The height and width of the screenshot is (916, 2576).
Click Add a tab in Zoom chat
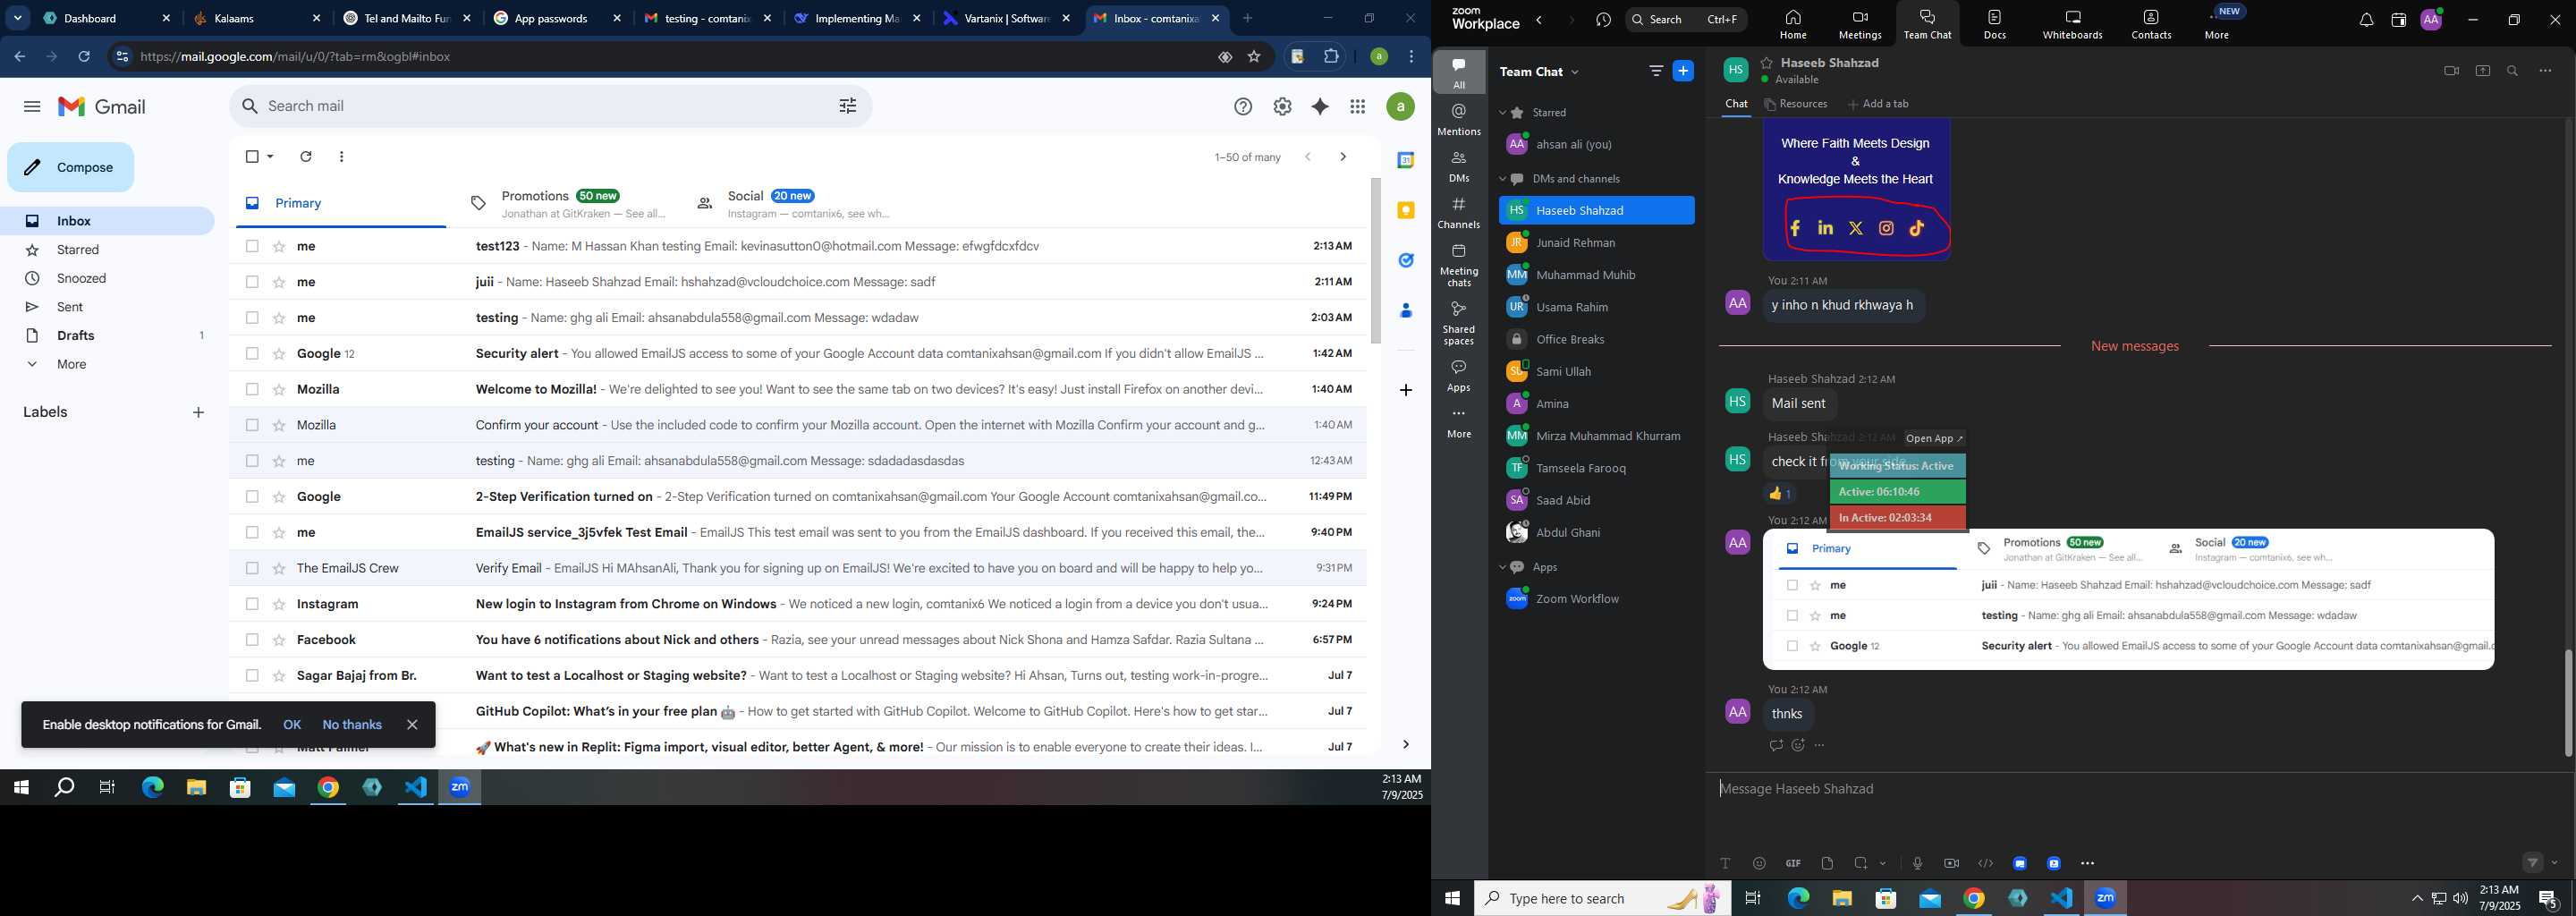[x=1878, y=104]
